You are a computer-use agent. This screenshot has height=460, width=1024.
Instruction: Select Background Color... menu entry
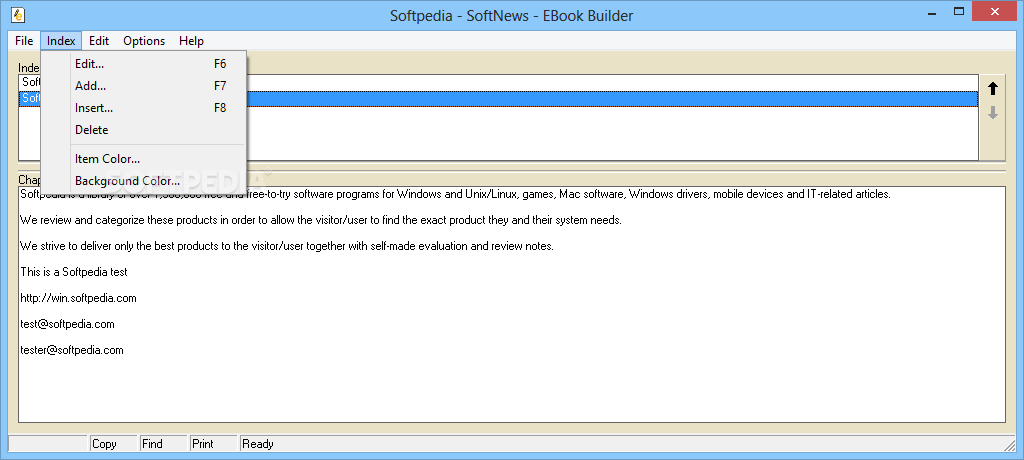pyautogui.click(x=144, y=181)
